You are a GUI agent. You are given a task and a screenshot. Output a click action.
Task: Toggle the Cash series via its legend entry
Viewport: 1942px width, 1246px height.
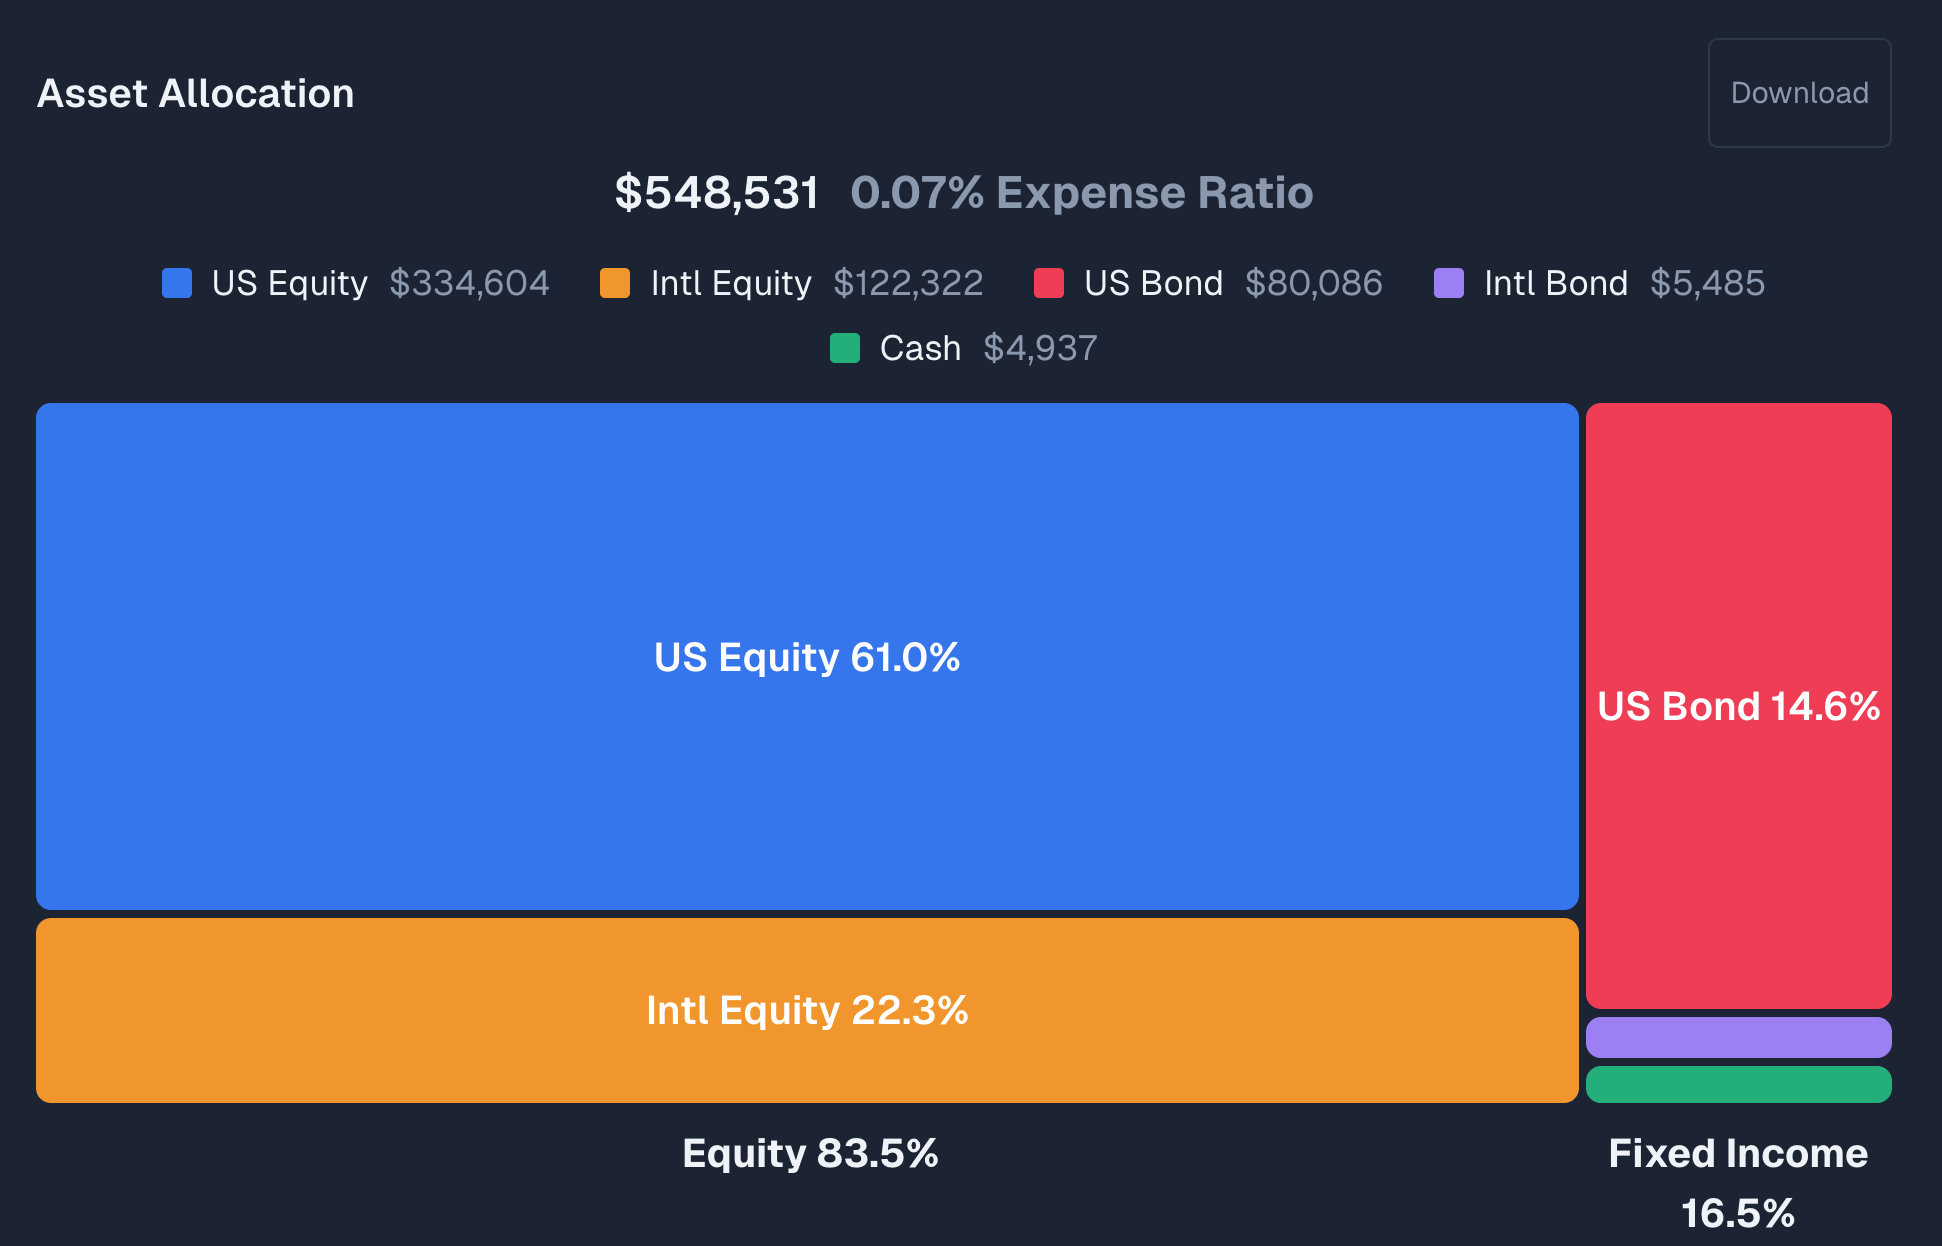pyautogui.click(x=918, y=348)
